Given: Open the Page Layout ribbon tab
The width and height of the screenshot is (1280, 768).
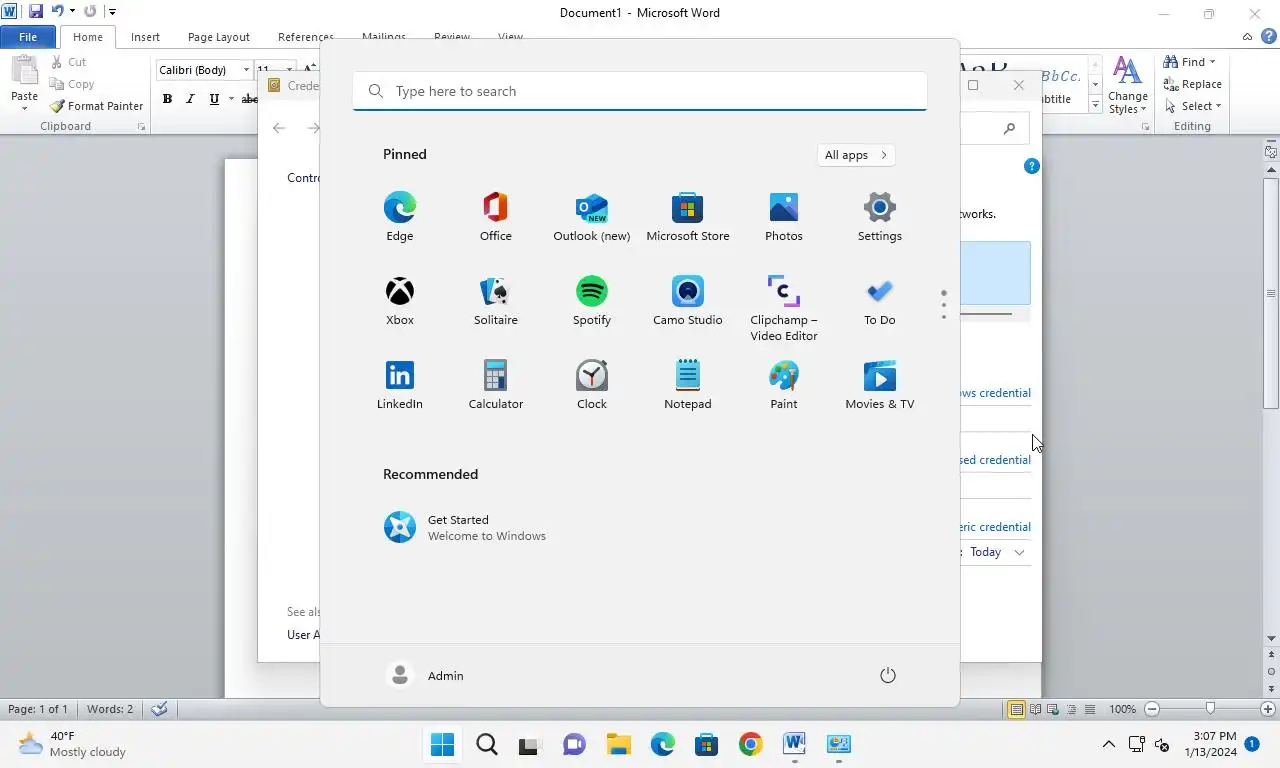Looking at the screenshot, I should click(218, 37).
